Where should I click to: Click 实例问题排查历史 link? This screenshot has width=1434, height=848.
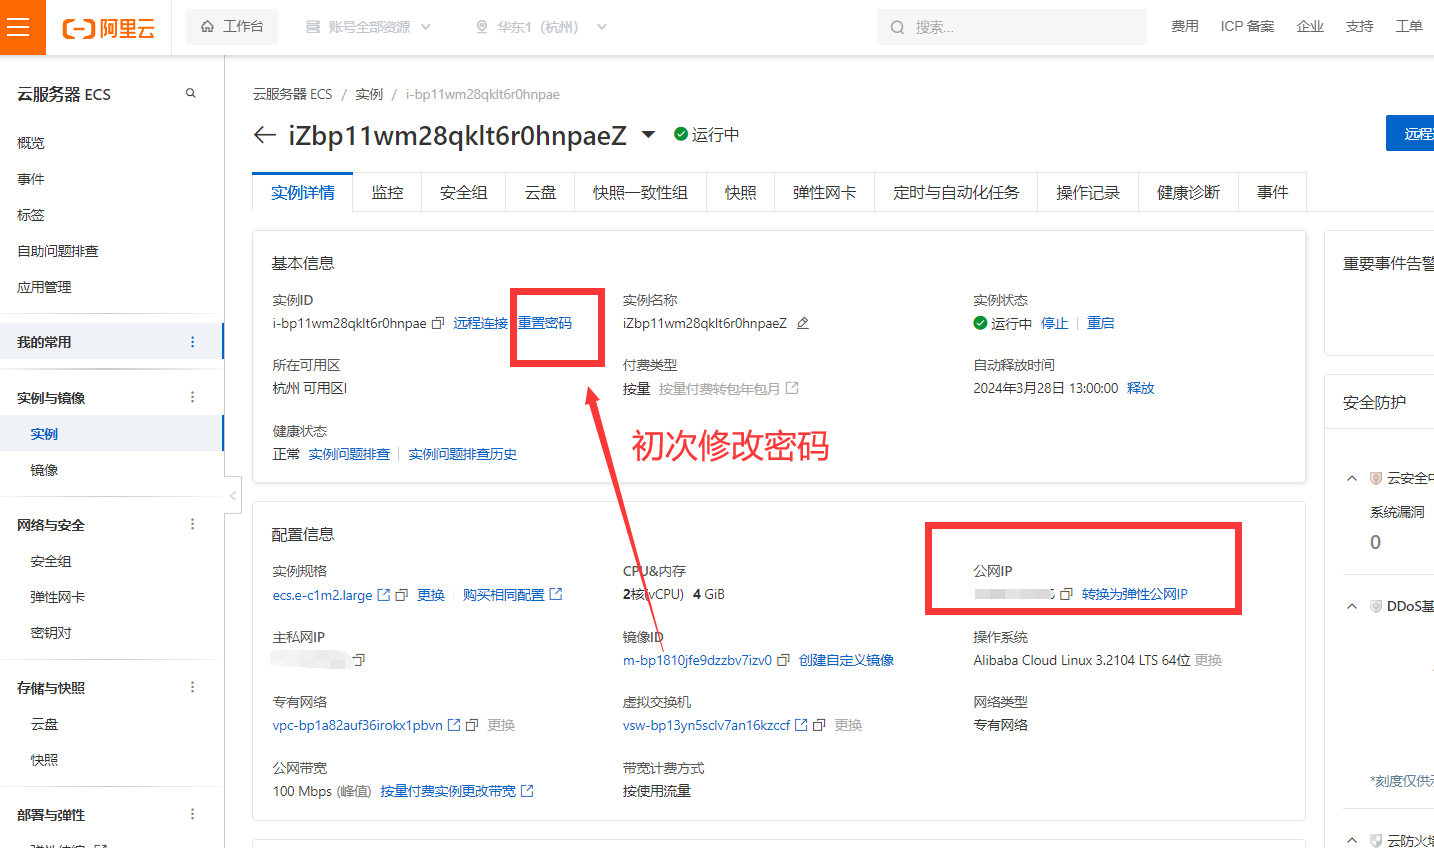[463, 454]
